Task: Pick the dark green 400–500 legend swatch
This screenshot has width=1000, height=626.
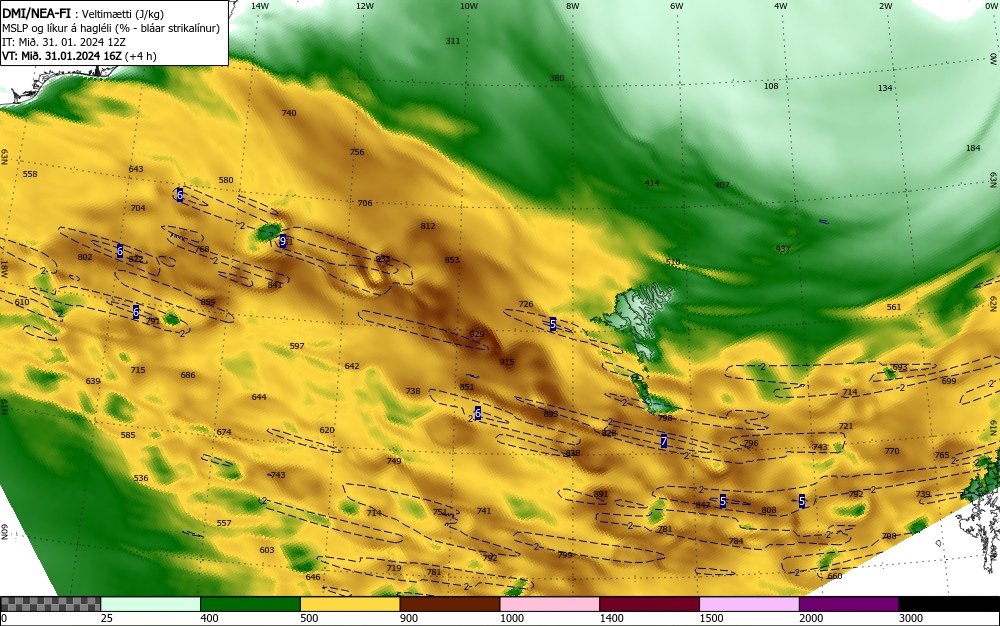Action: 250,604
